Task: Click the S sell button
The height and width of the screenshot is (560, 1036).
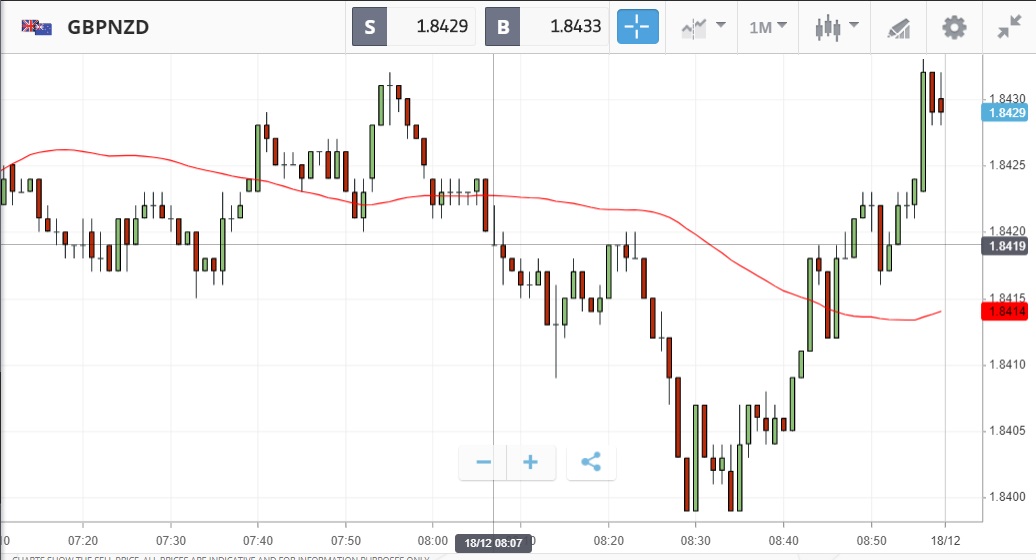Action: point(369,27)
